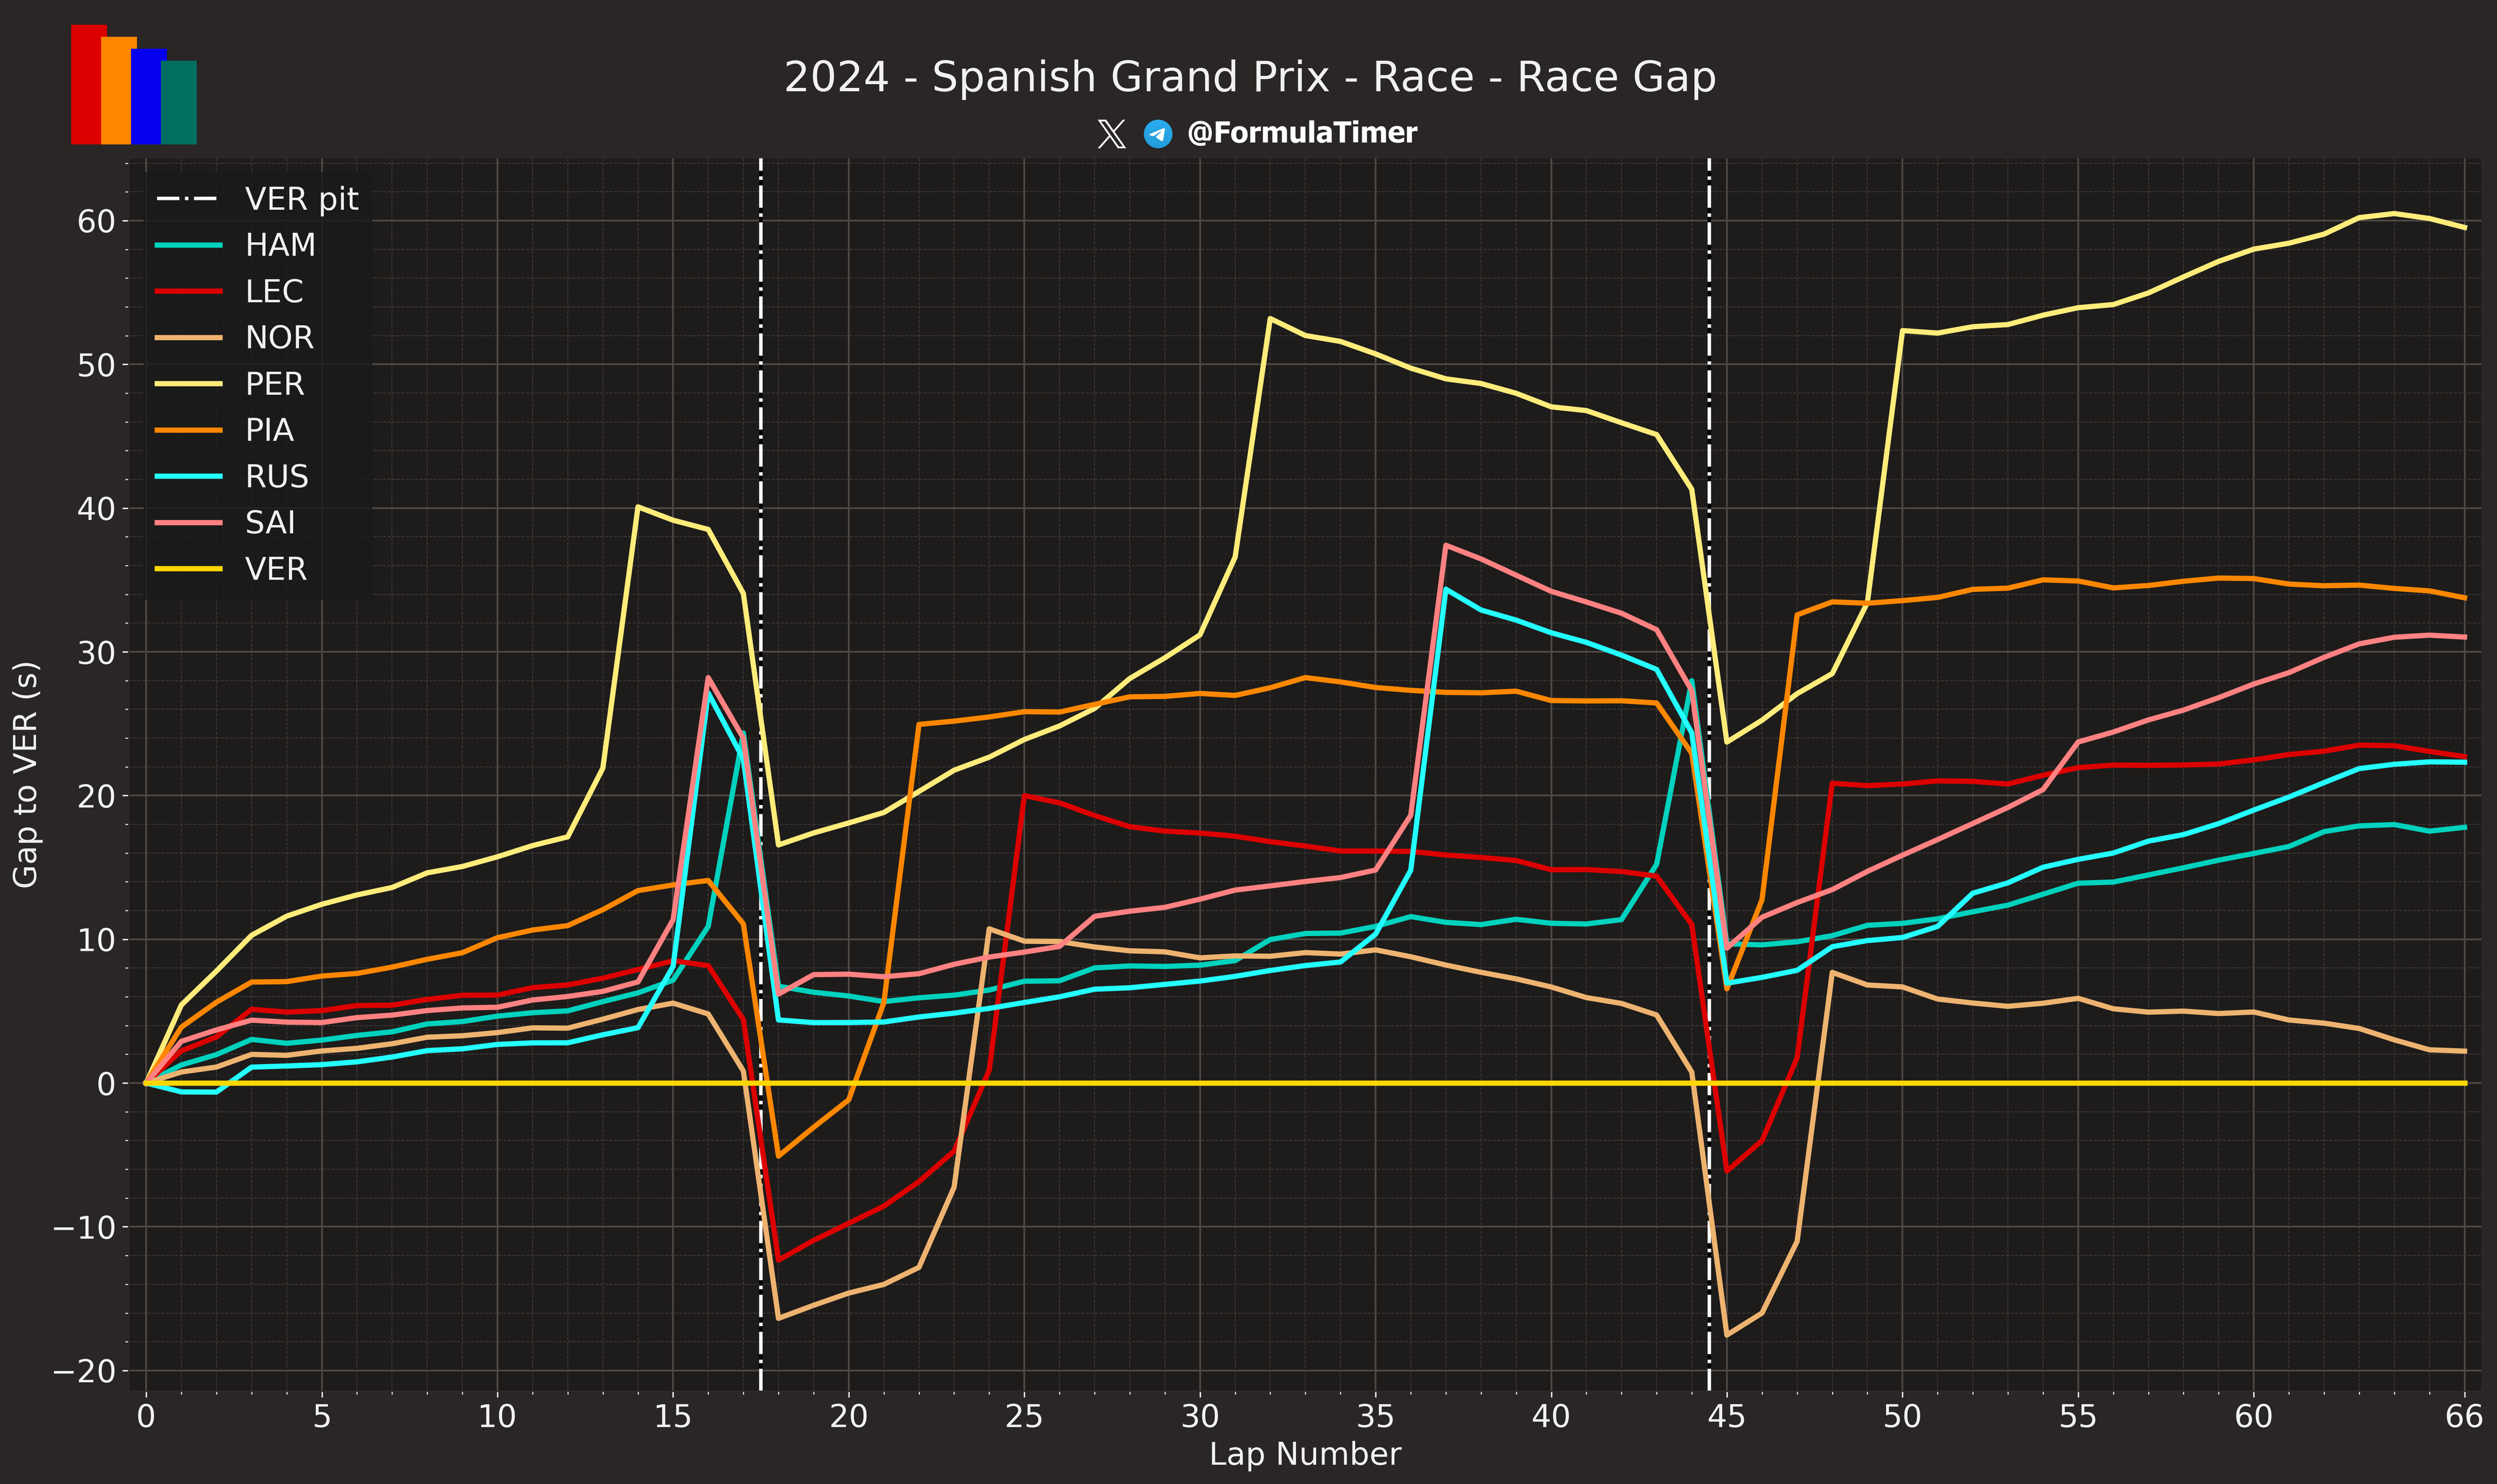Click the '60' tick on the lap axis
2497x1484 pixels.
2254,1417
